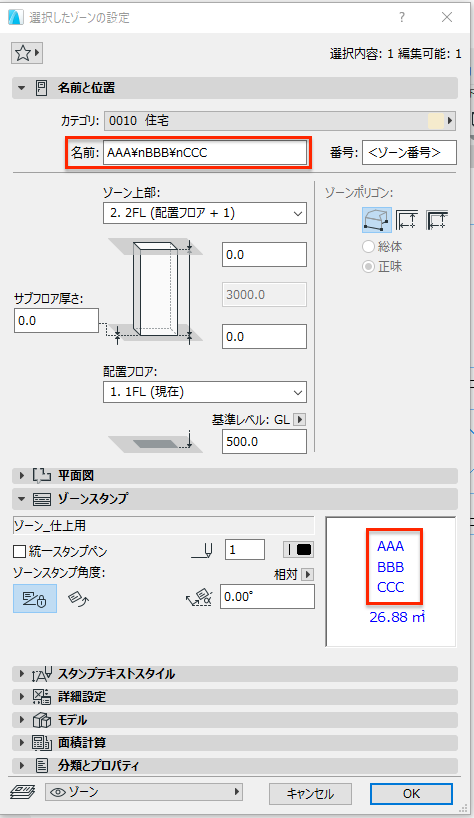Select the inner edge zone polygon icon

pyautogui.click(x=407, y=220)
